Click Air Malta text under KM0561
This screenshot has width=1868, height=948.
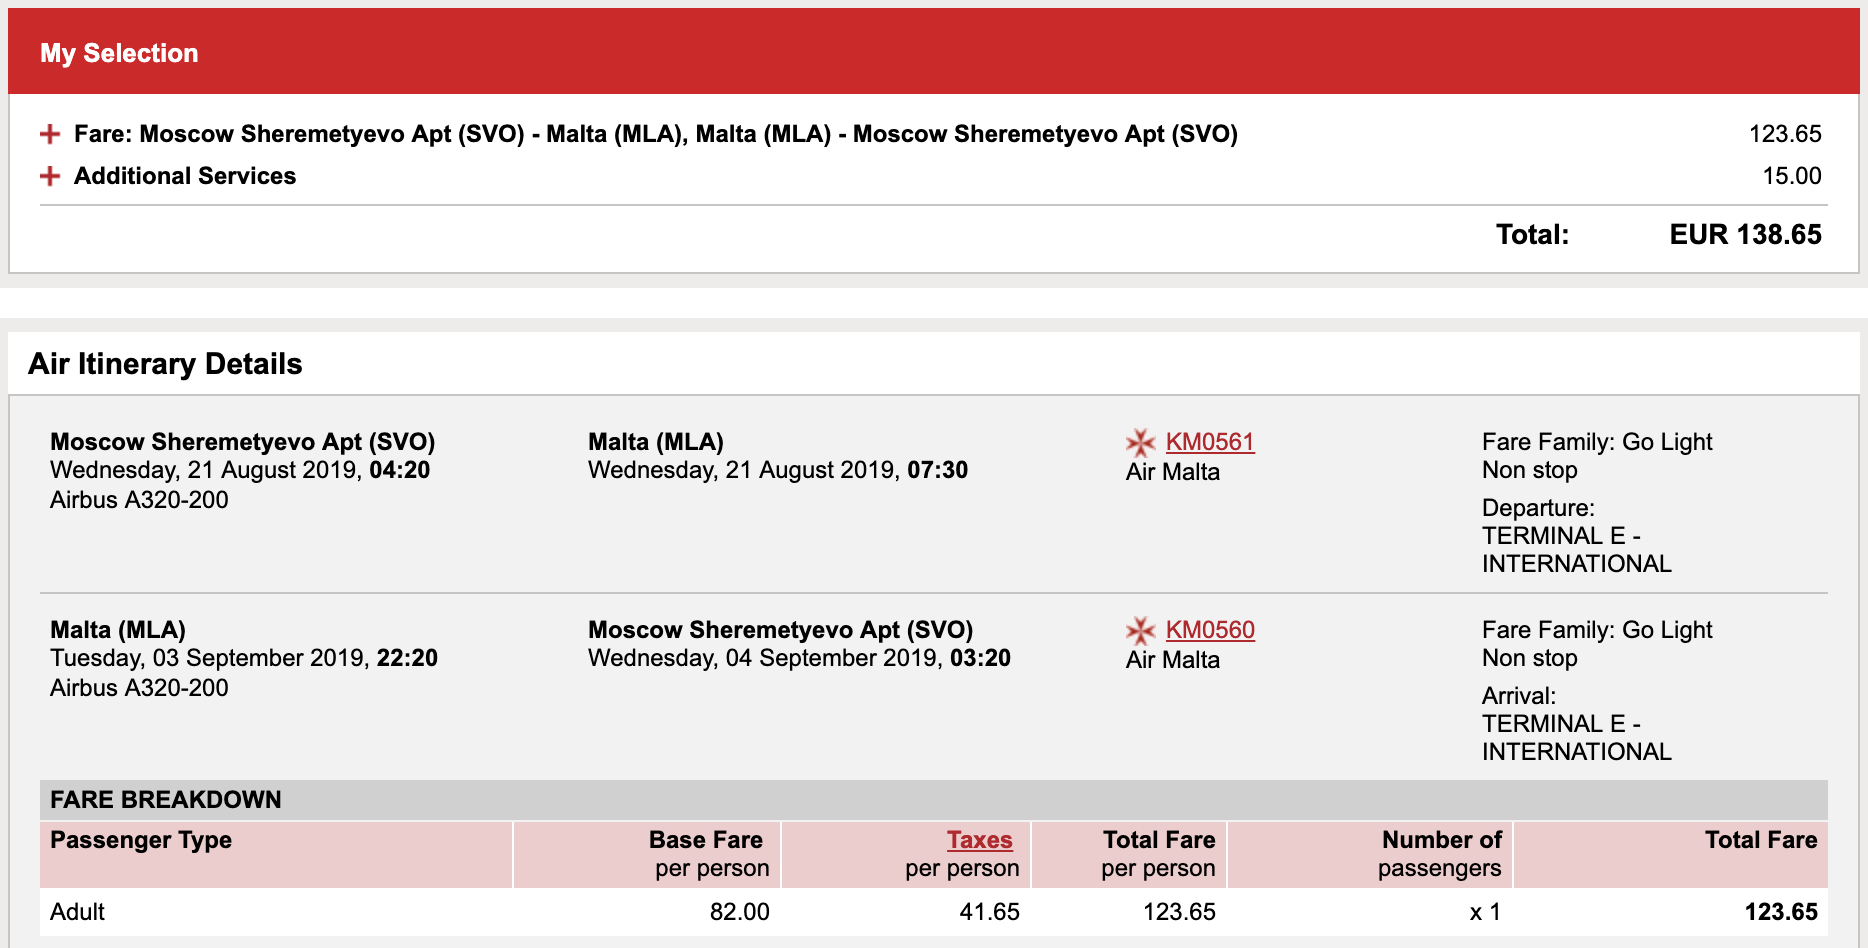click(x=1173, y=472)
